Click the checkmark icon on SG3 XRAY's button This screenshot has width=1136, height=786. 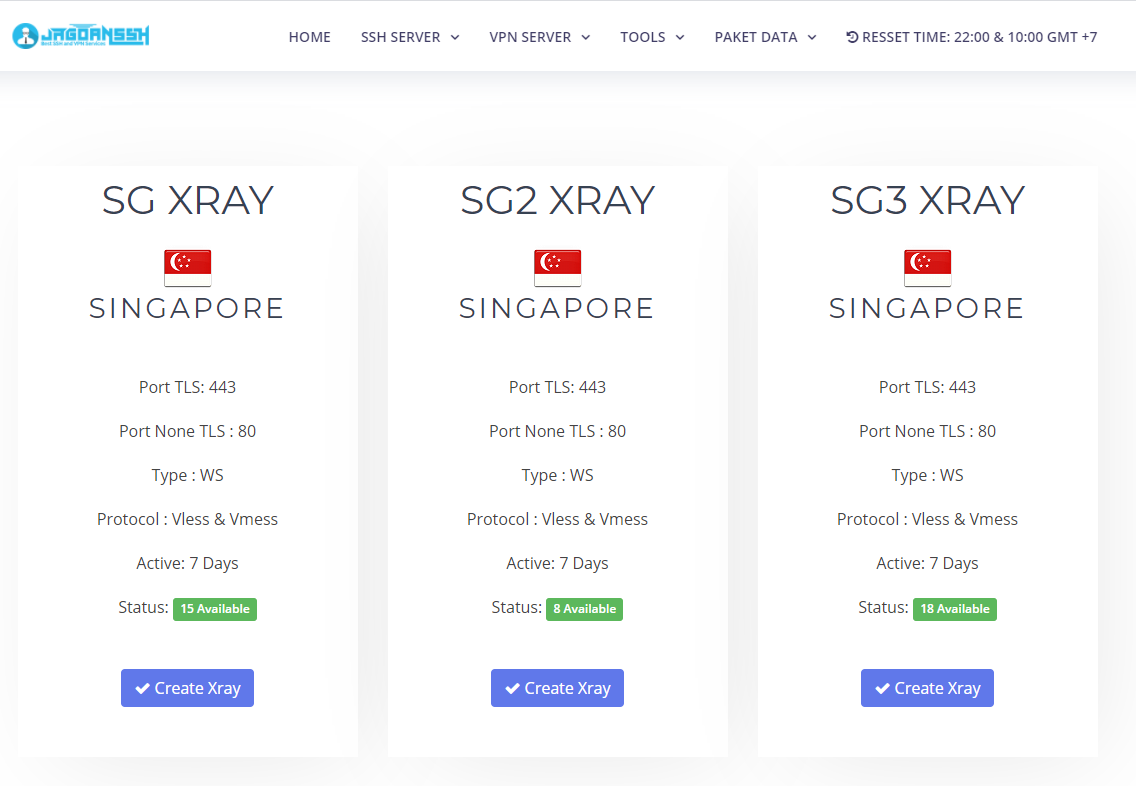click(882, 688)
